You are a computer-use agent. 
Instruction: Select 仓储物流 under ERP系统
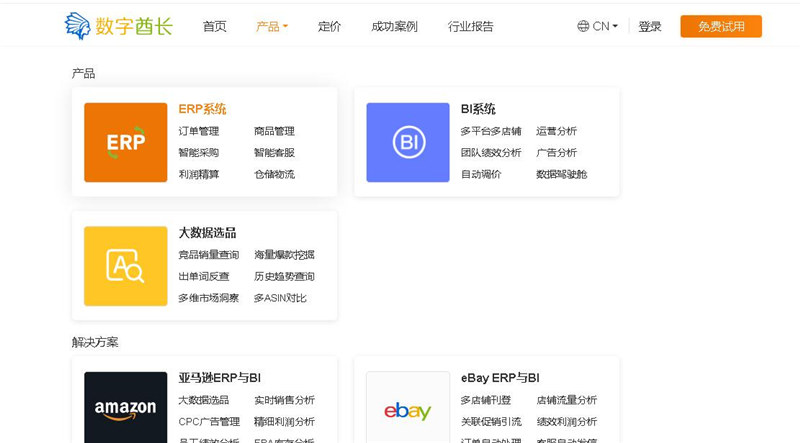pyautogui.click(x=274, y=174)
